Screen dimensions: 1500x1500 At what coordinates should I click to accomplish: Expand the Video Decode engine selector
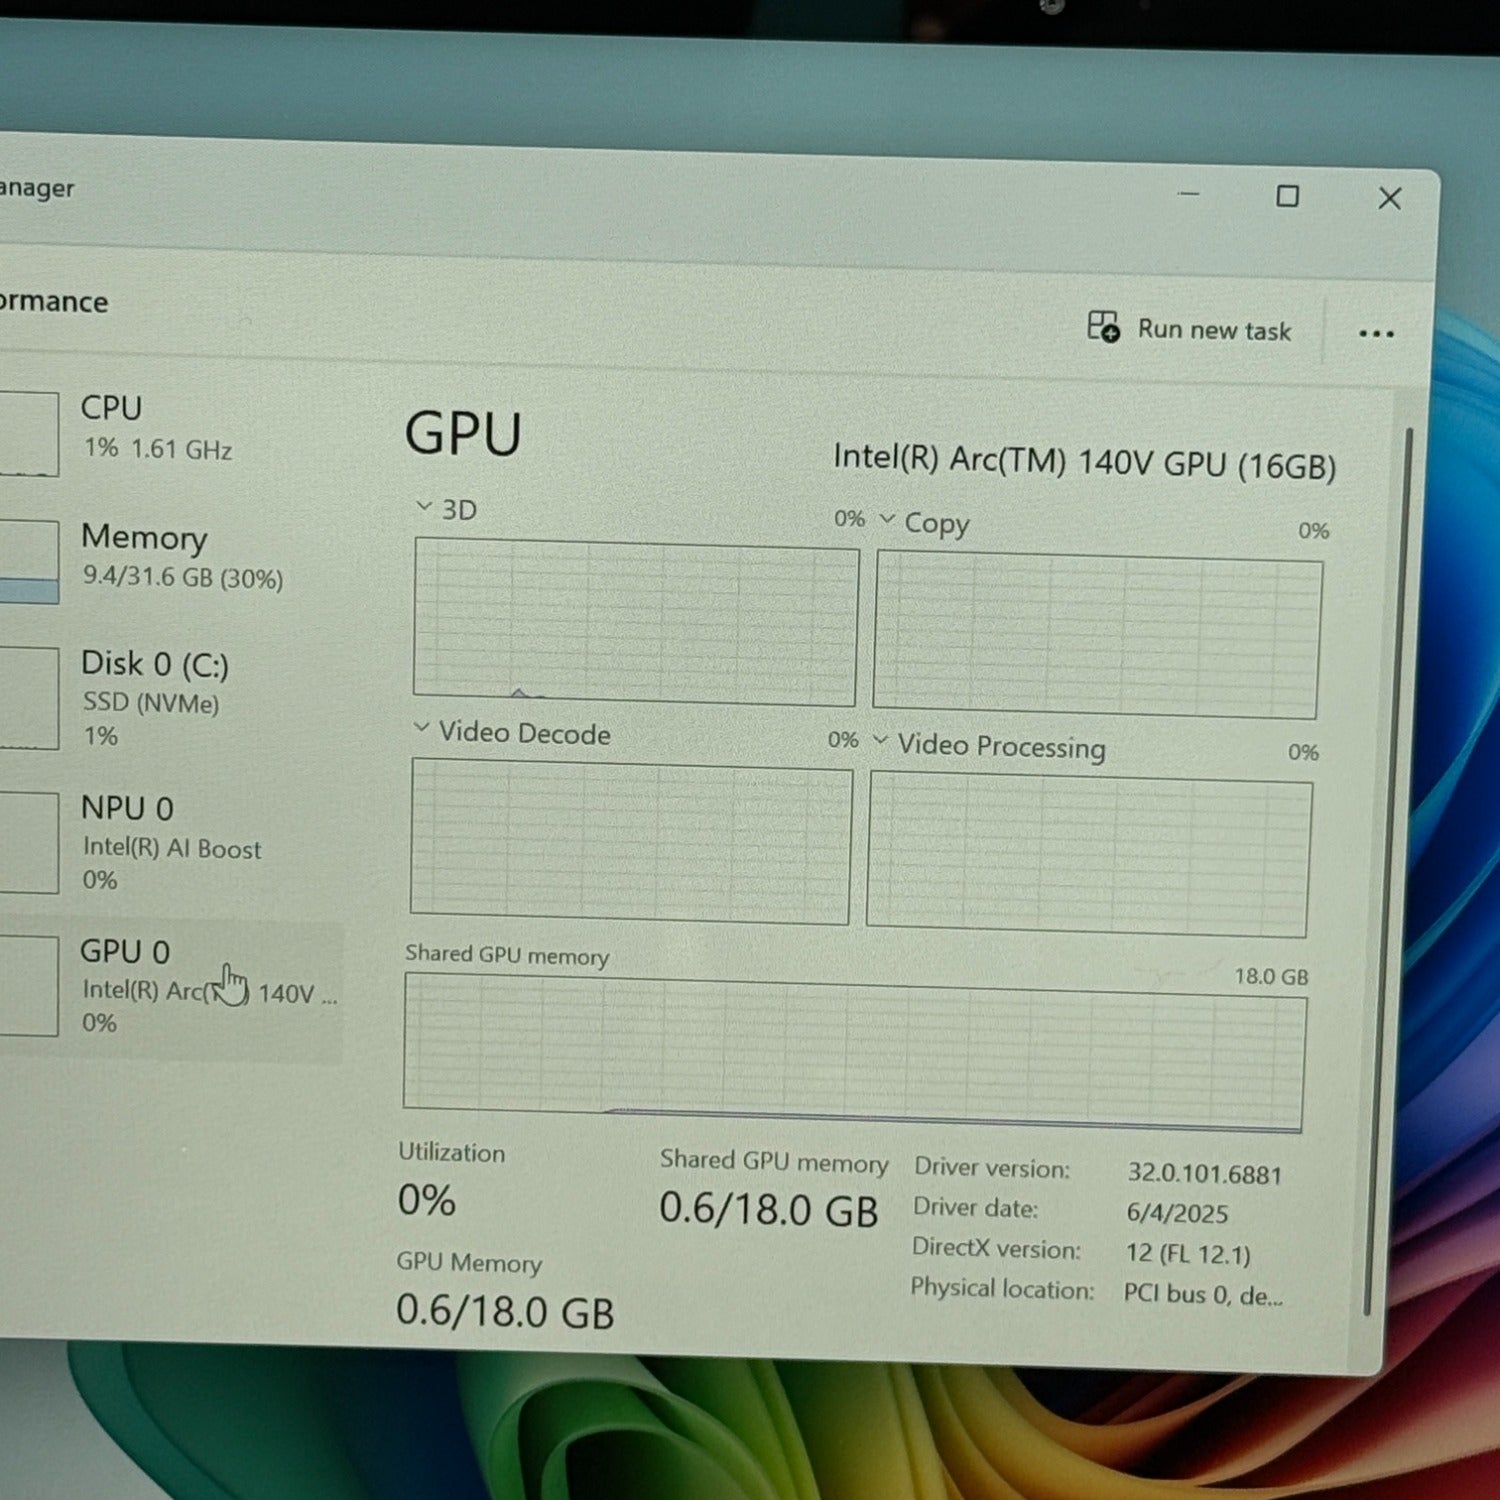tap(422, 728)
